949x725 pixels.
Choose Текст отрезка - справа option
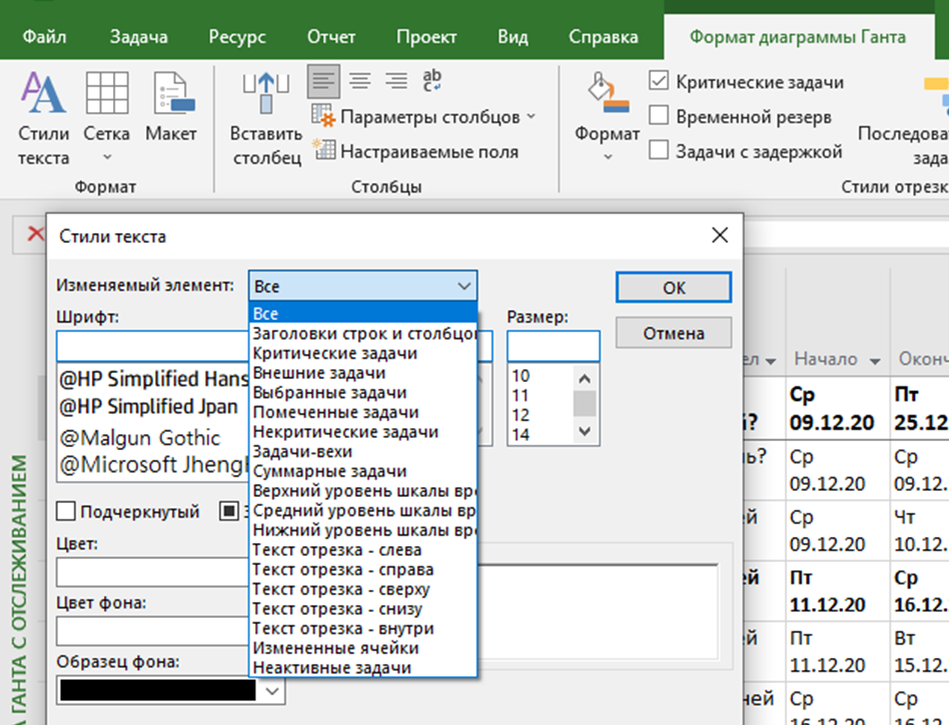(x=363, y=569)
